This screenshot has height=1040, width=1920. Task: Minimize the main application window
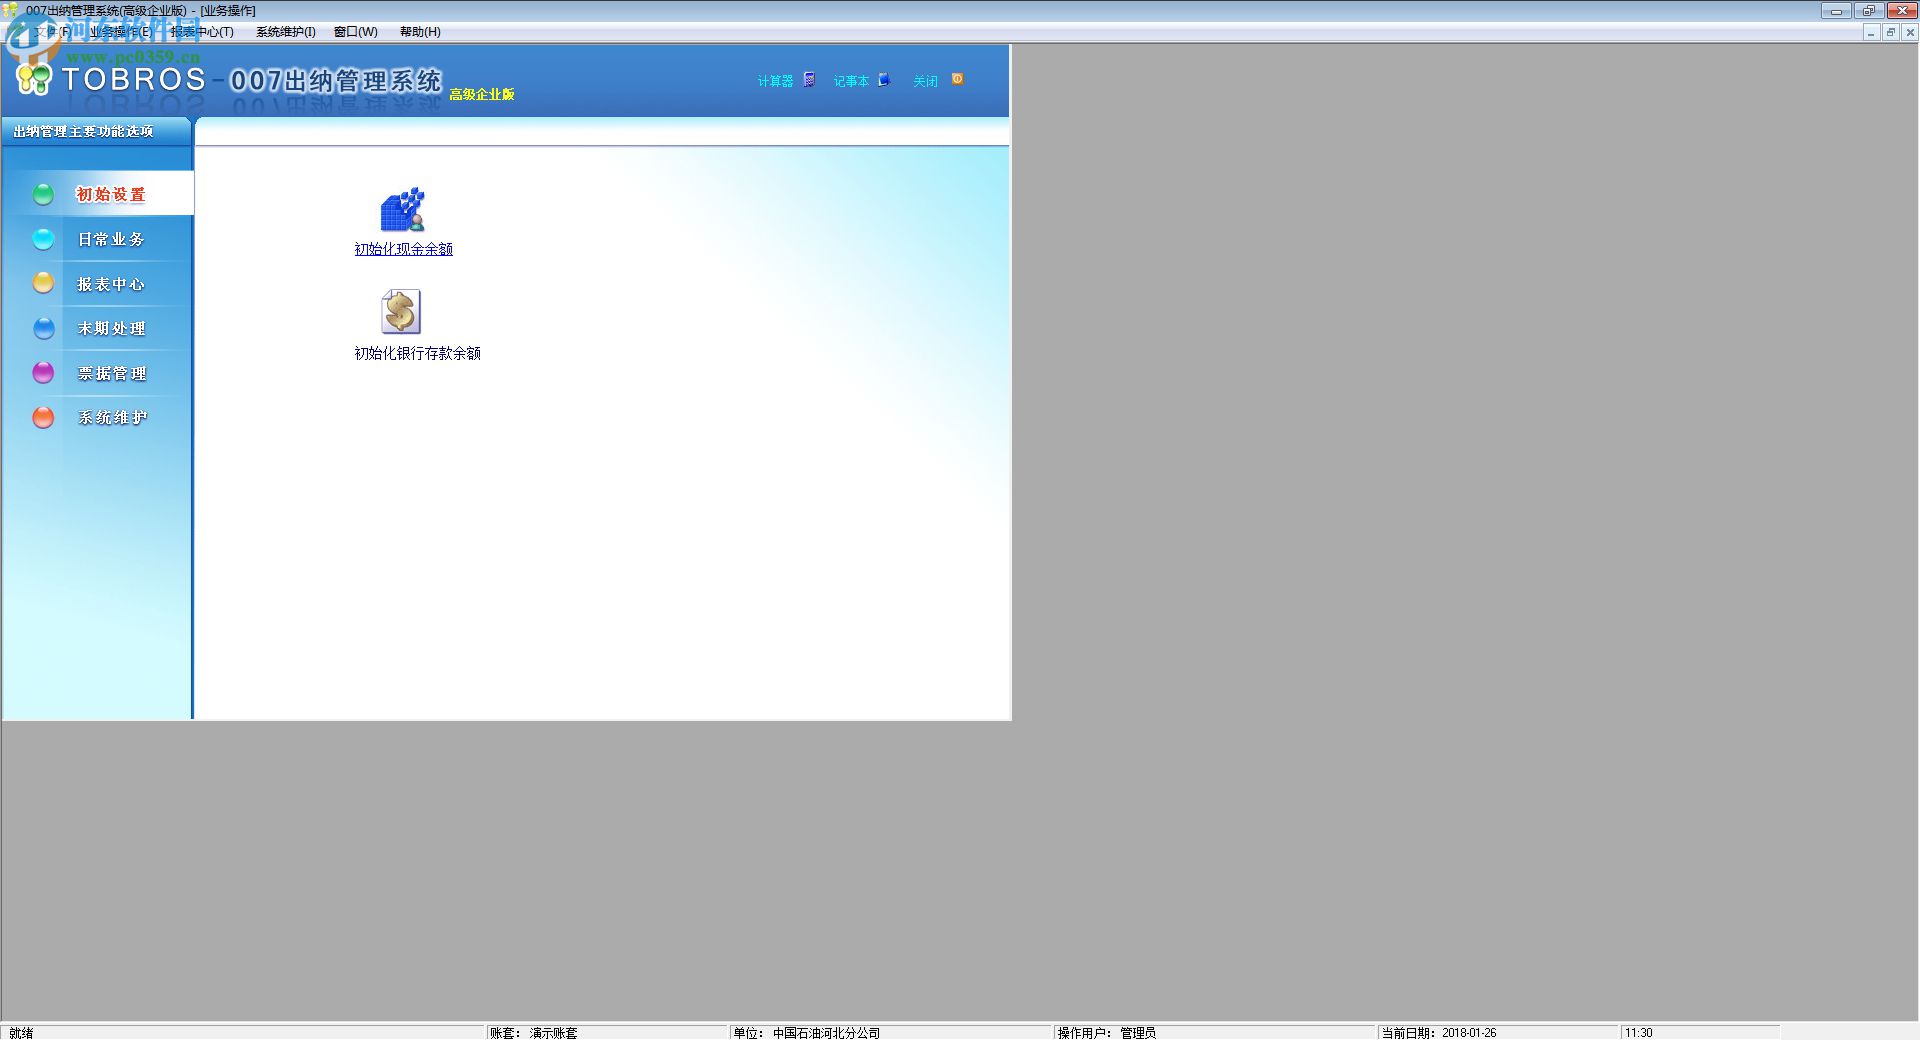coord(1836,11)
